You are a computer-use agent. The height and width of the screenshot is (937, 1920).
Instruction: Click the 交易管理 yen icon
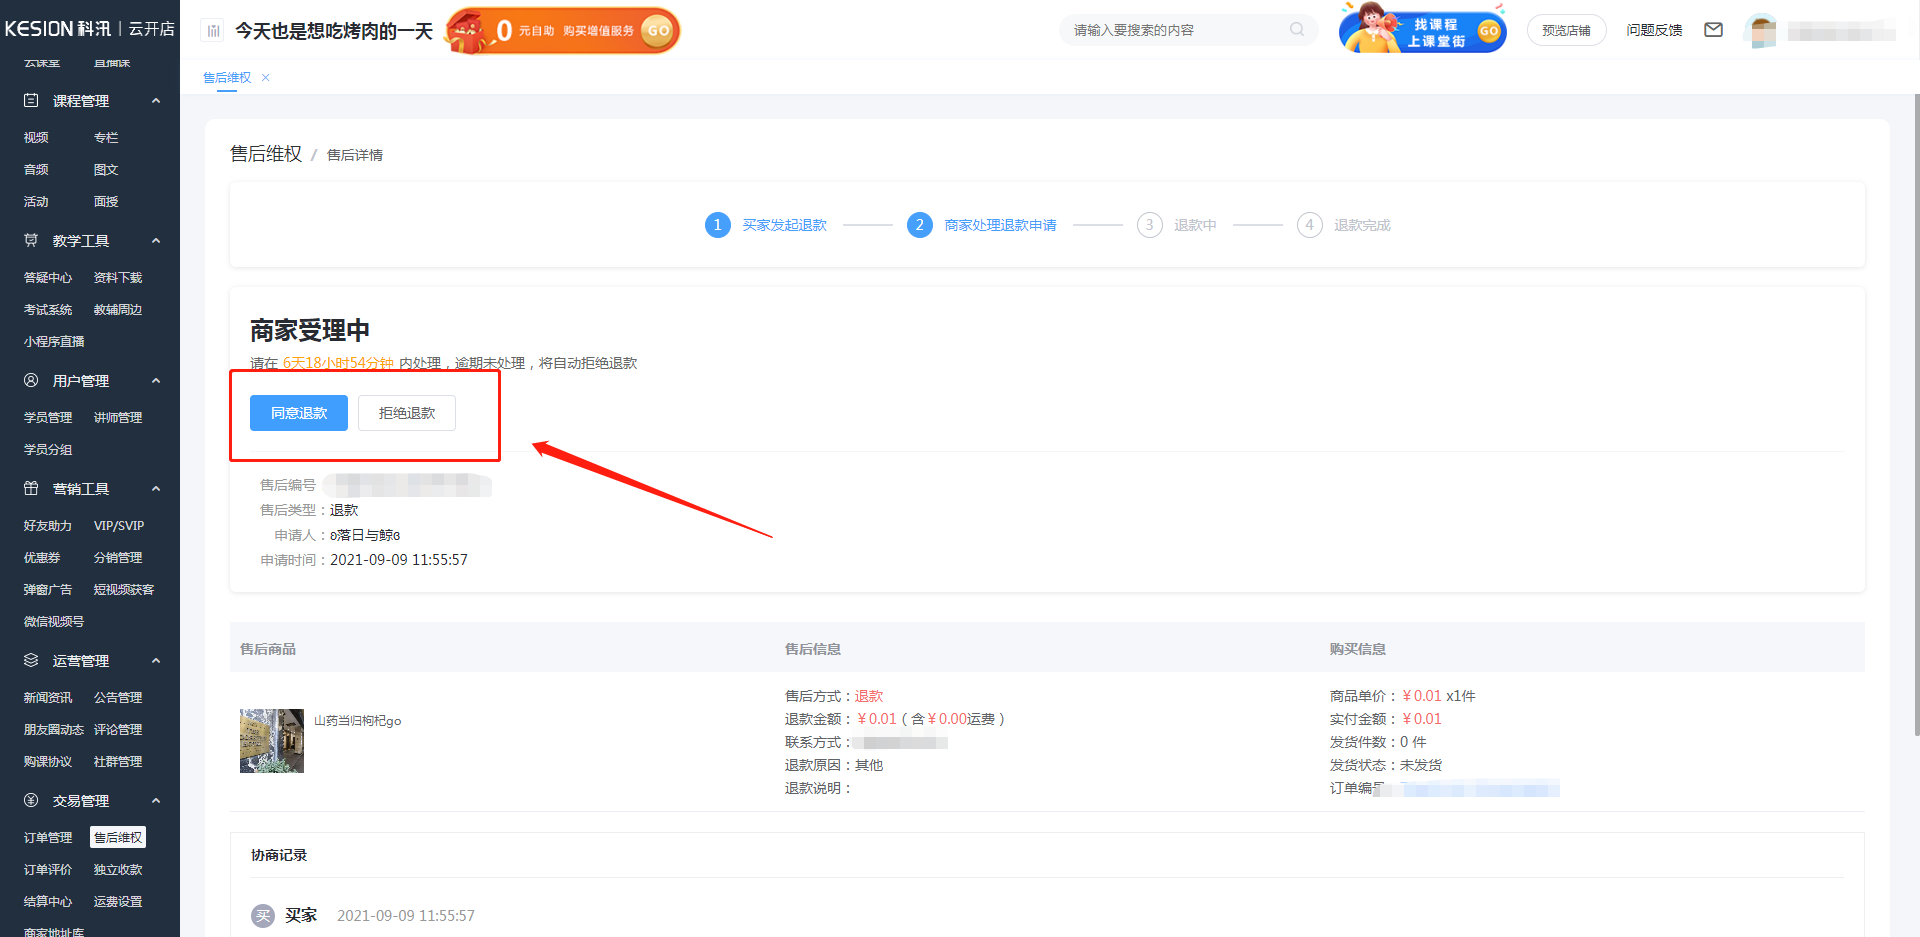[x=31, y=801]
